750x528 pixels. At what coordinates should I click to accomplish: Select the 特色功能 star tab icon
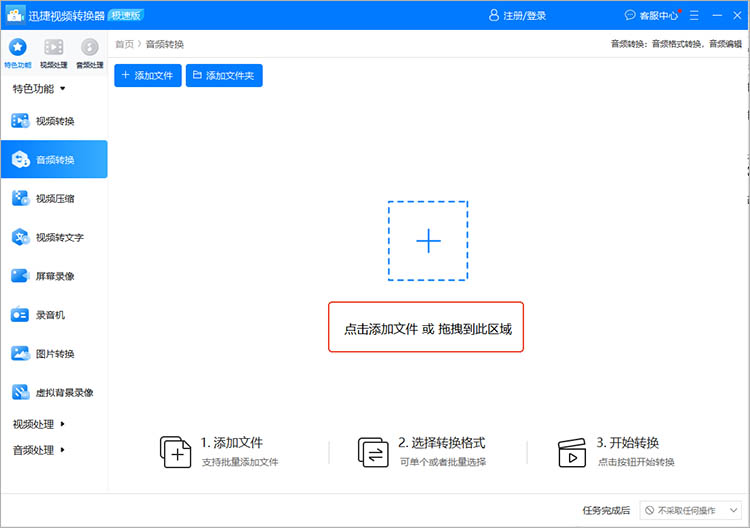click(x=18, y=47)
